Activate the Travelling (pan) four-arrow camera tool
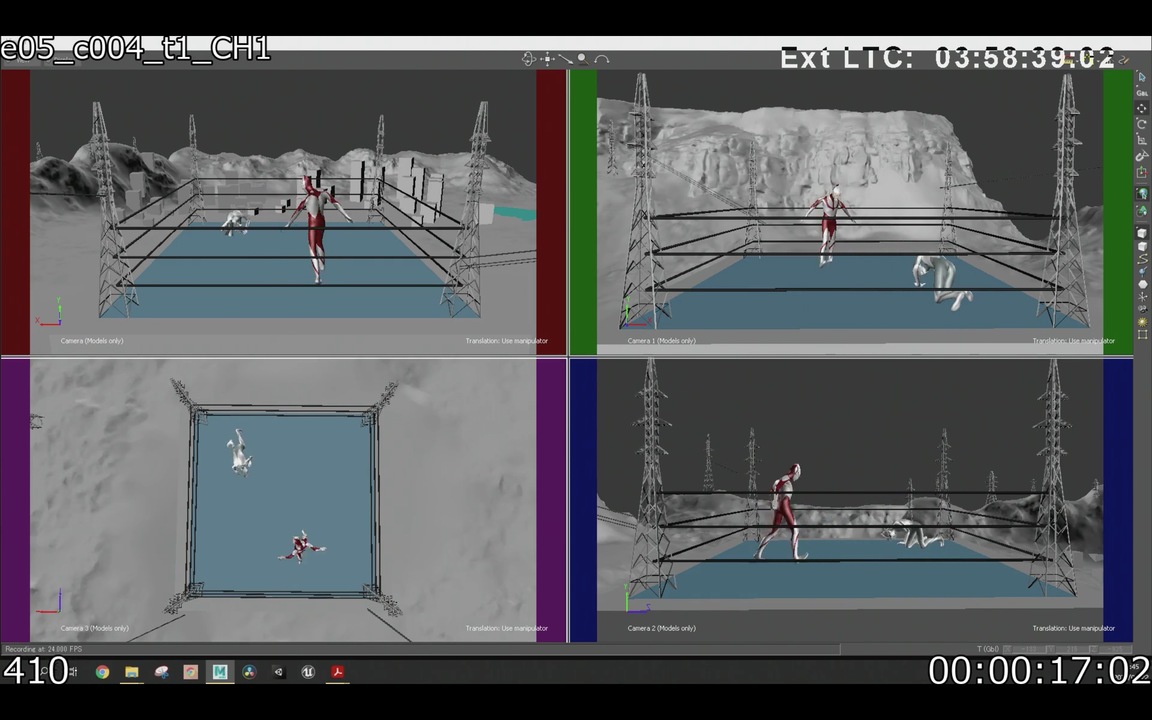Screen dimensions: 1152x720 pyautogui.click(x=547, y=59)
